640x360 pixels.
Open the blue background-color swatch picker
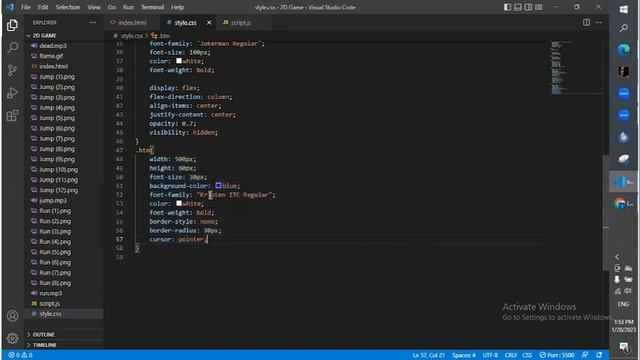tap(218, 186)
